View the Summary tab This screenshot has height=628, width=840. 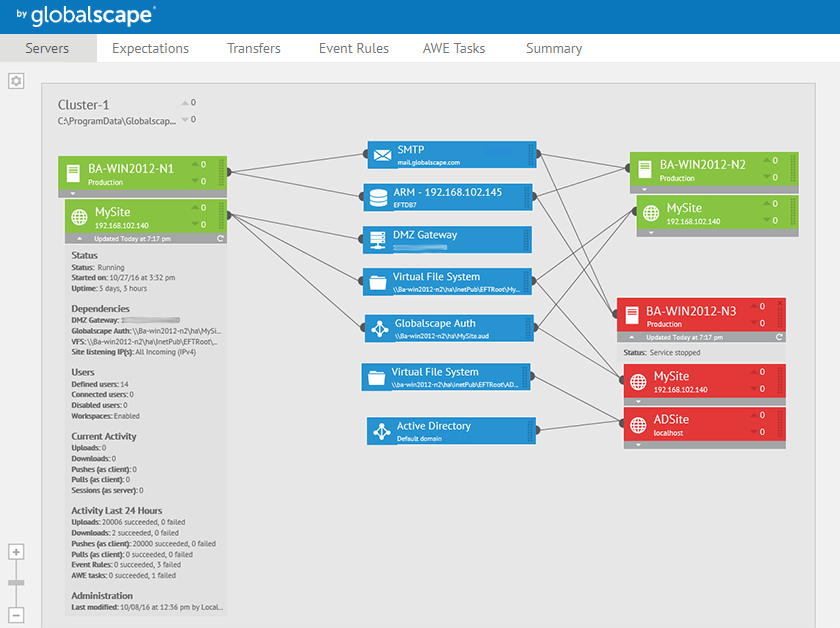554,48
